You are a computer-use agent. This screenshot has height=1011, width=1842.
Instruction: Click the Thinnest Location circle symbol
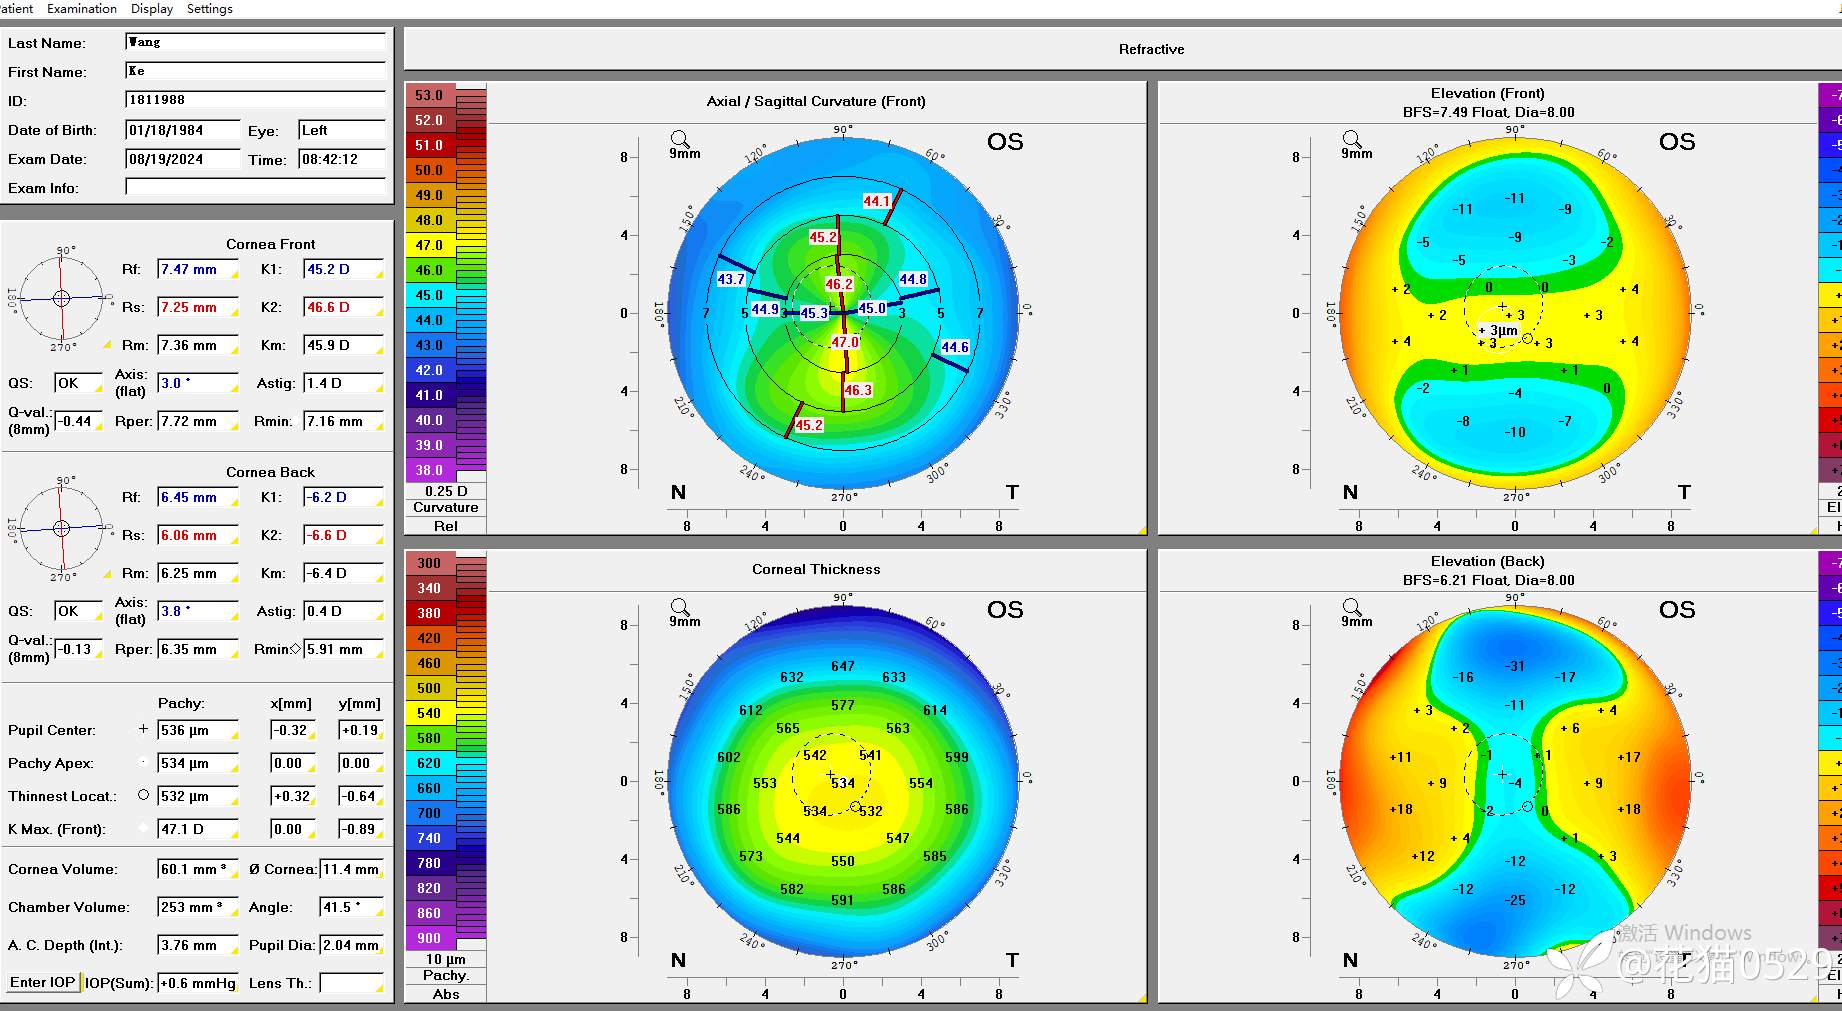pos(143,796)
